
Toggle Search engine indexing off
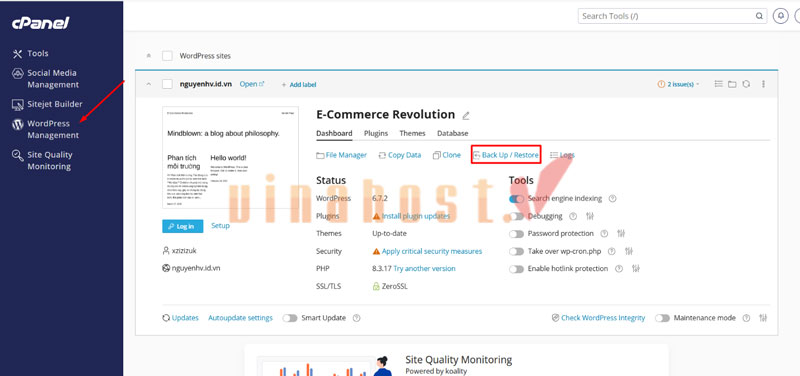coord(516,199)
